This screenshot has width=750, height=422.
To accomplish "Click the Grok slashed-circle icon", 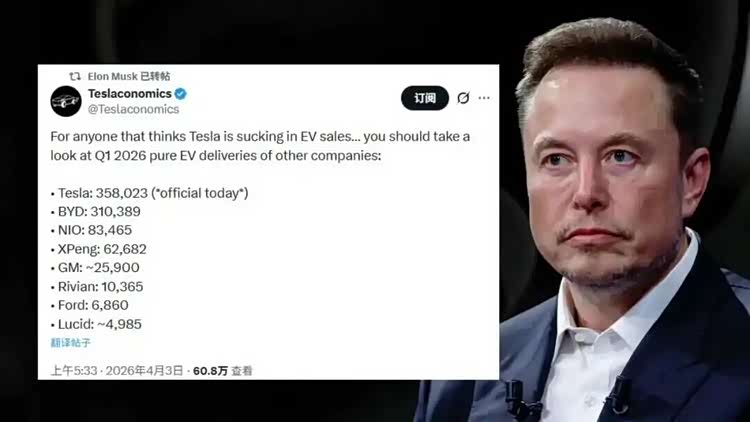I will (x=463, y=98).
